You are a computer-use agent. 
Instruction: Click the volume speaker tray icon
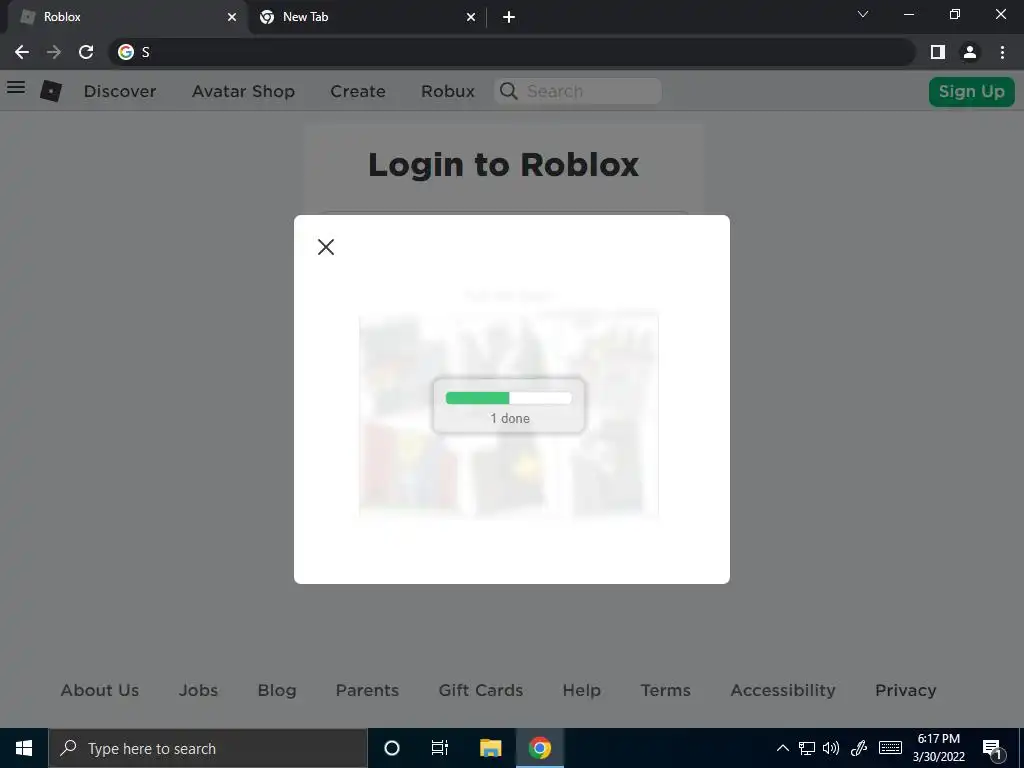pyautogui.click(x=831, y=748)
